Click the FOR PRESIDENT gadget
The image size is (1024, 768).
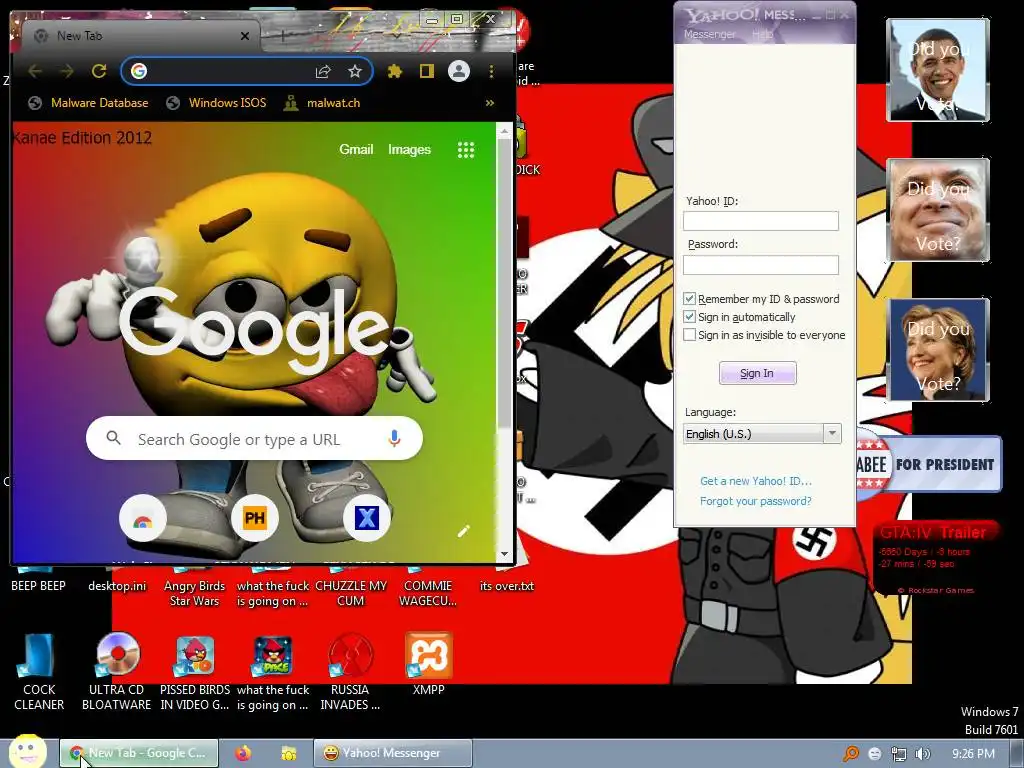929,464
